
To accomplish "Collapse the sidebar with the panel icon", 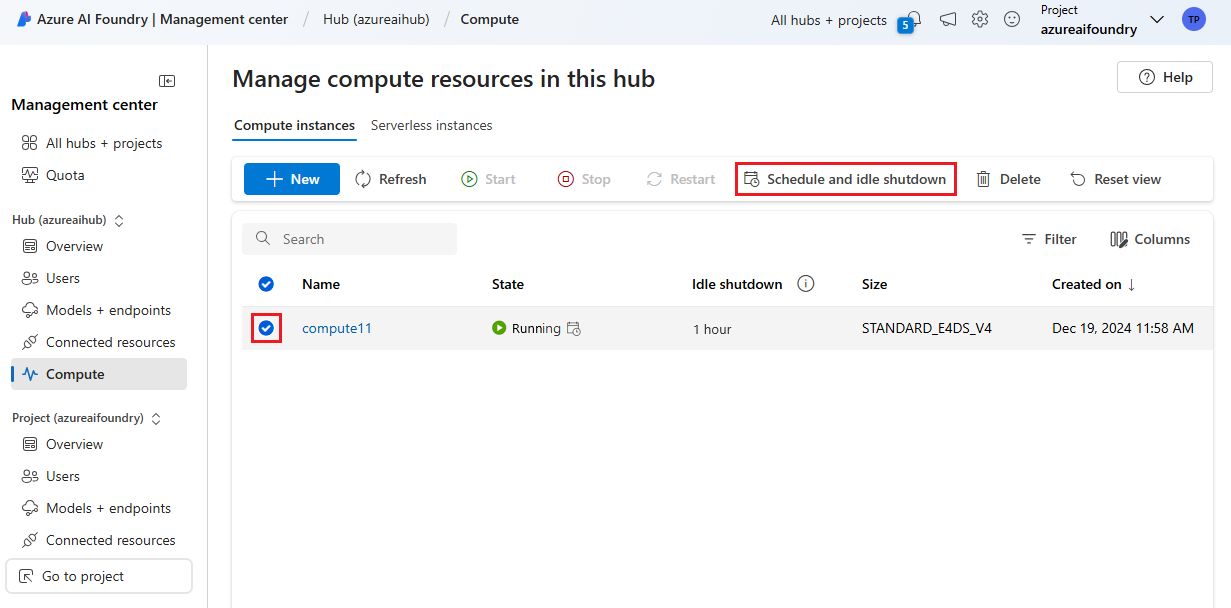I will point(167,80).
